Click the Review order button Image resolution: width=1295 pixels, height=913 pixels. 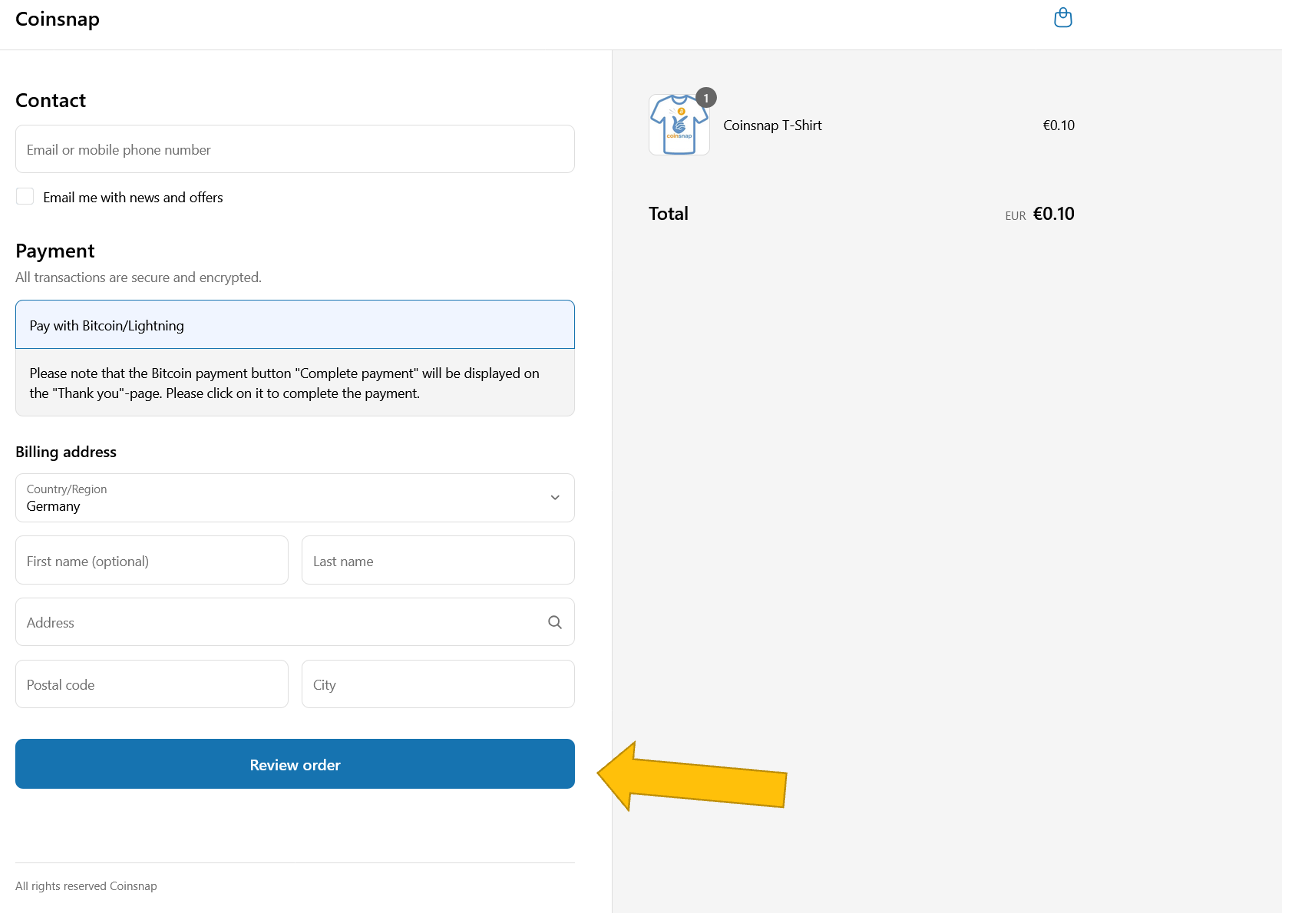tap(295, 764)
